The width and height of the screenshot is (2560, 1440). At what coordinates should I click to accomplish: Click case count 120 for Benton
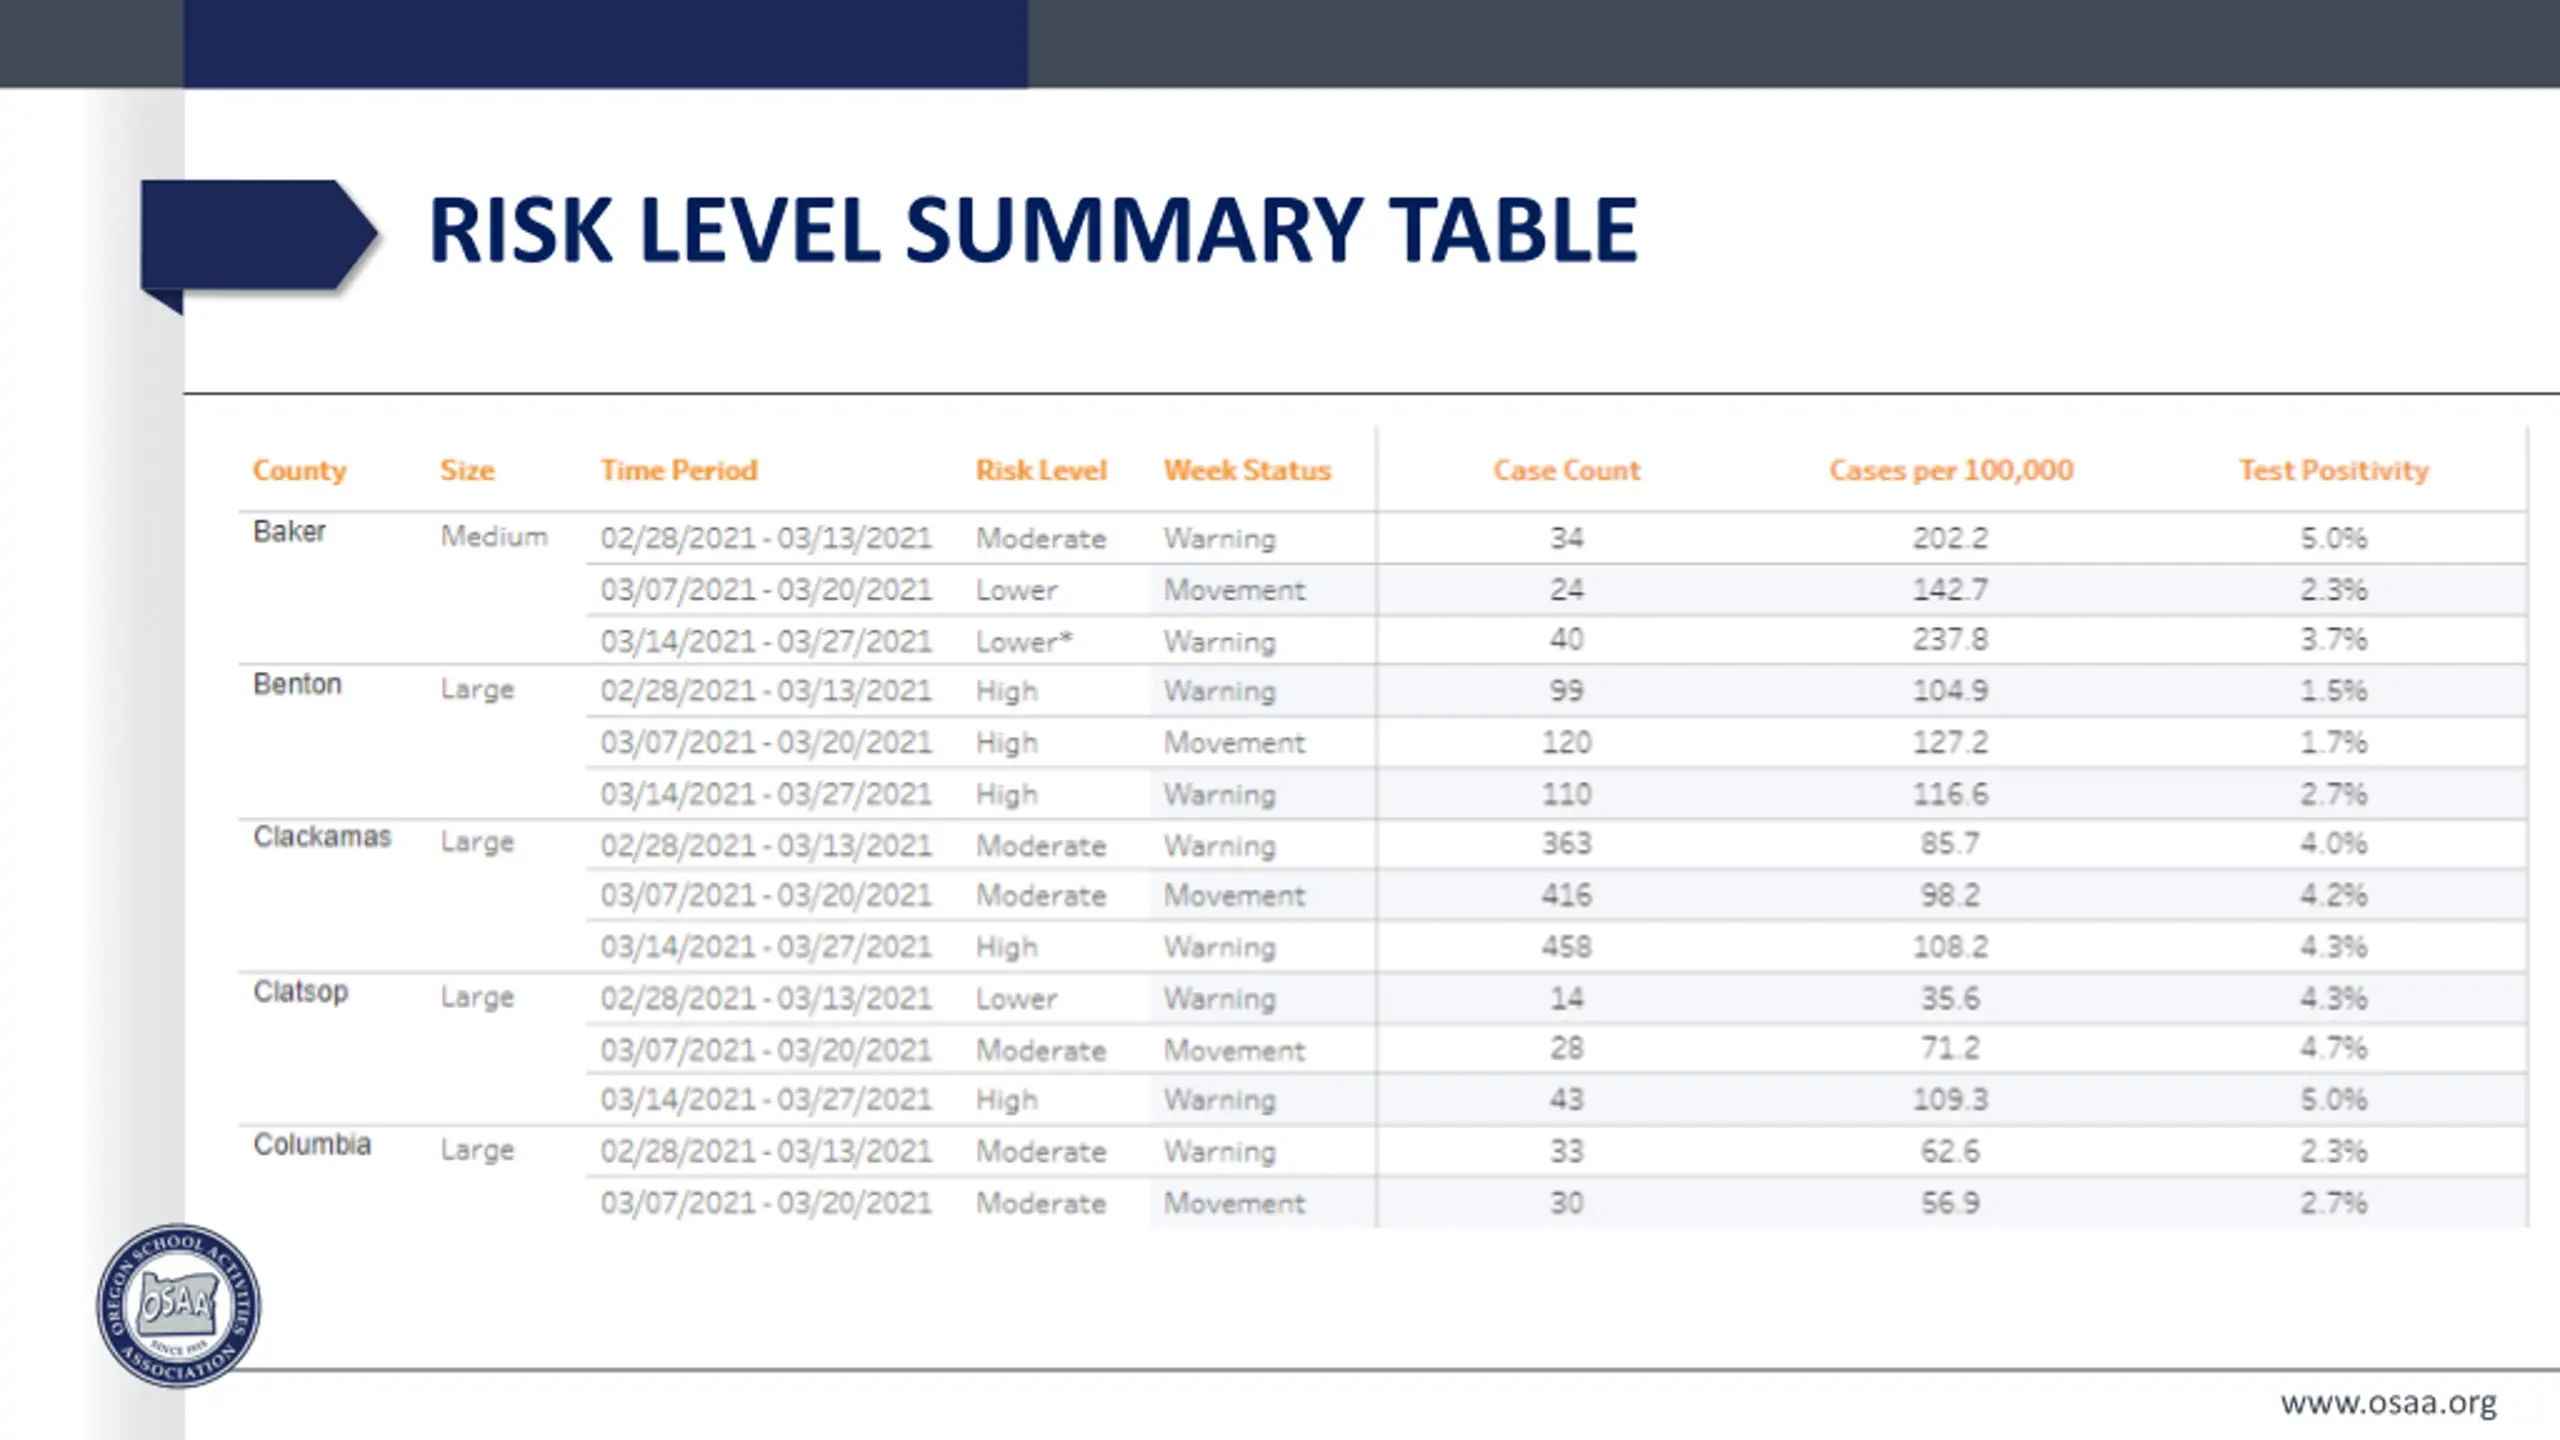click(x=1567, y=743)
